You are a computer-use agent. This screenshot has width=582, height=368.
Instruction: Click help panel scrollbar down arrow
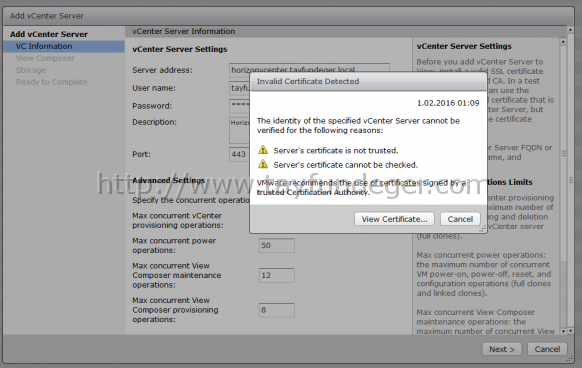563,331
